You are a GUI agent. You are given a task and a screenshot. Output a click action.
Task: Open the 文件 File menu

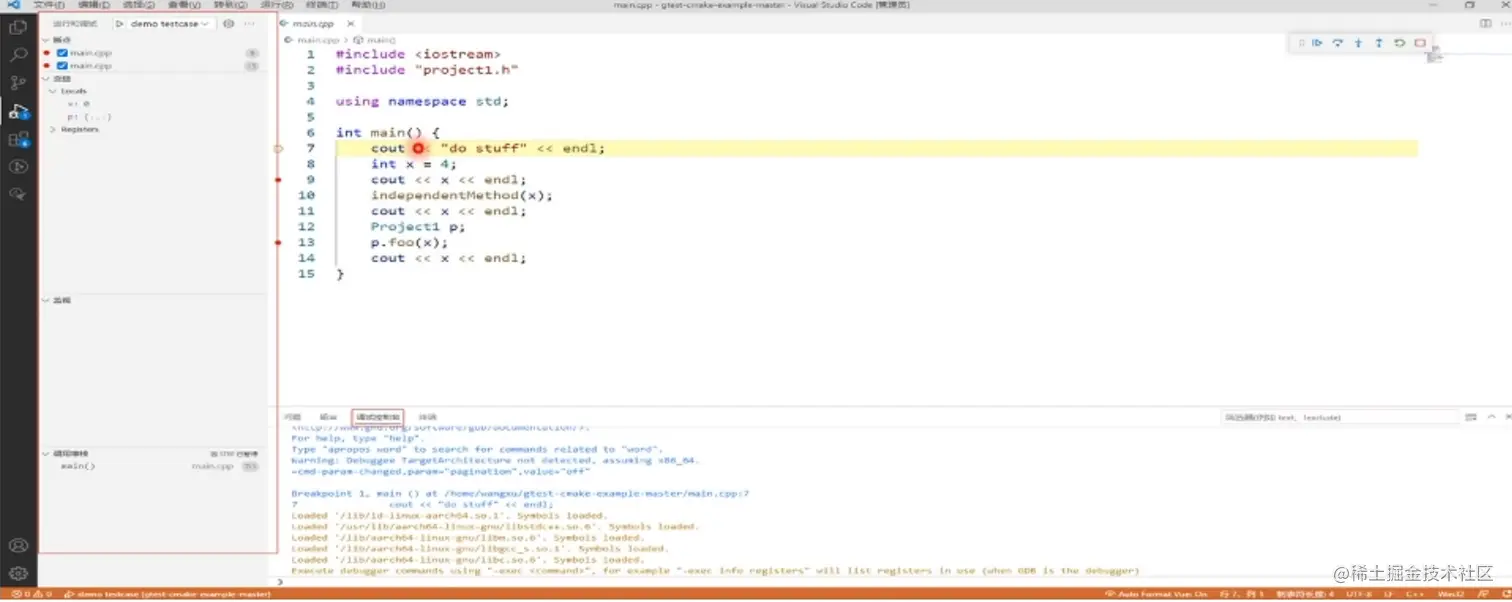[49, 5]
